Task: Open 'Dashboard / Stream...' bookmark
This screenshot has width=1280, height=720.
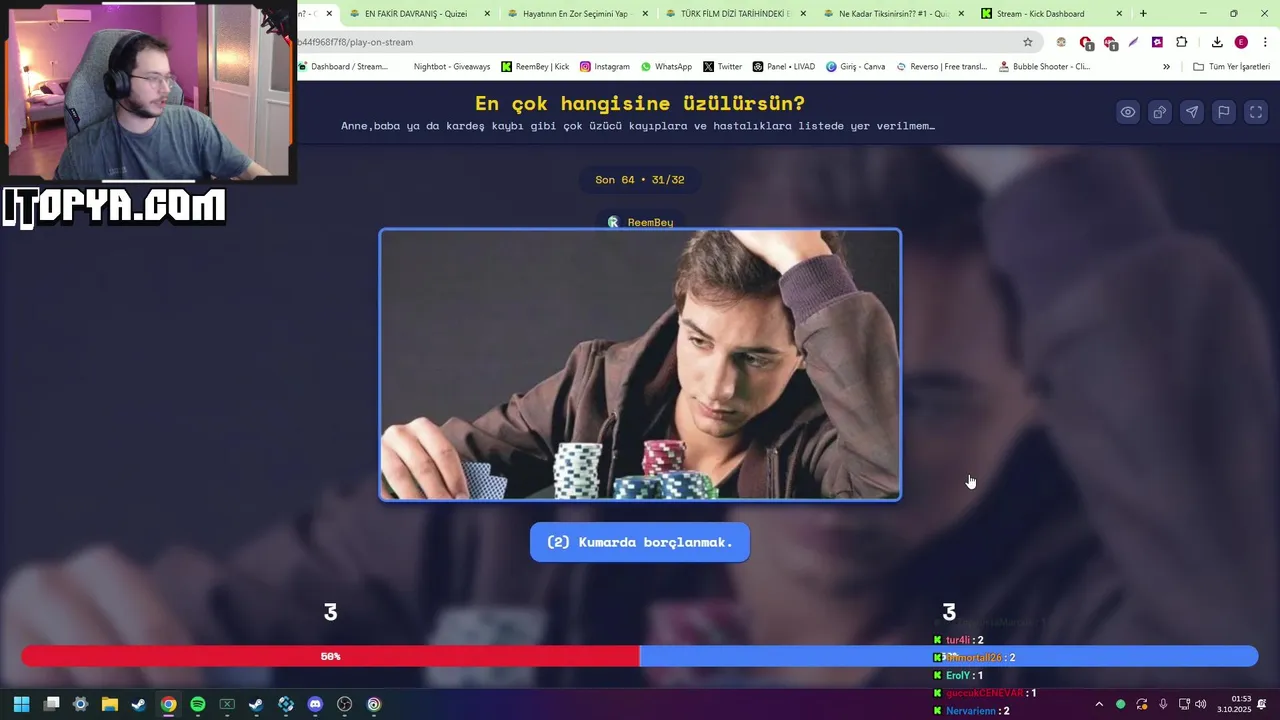Action: (342, 67)
